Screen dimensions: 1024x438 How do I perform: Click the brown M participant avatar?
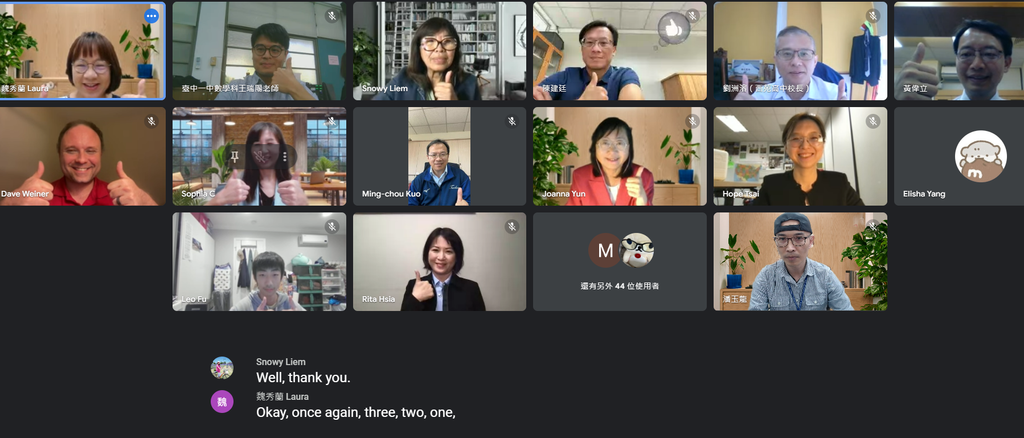point(605,250)
